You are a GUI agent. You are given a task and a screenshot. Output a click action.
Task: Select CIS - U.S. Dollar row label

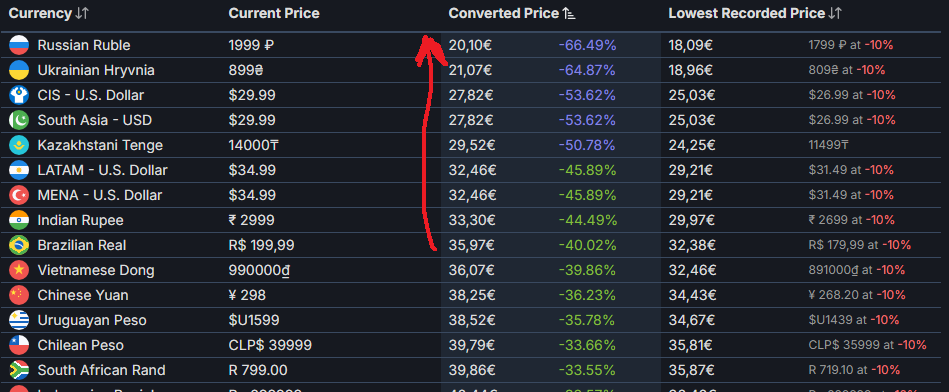(91, 95)
